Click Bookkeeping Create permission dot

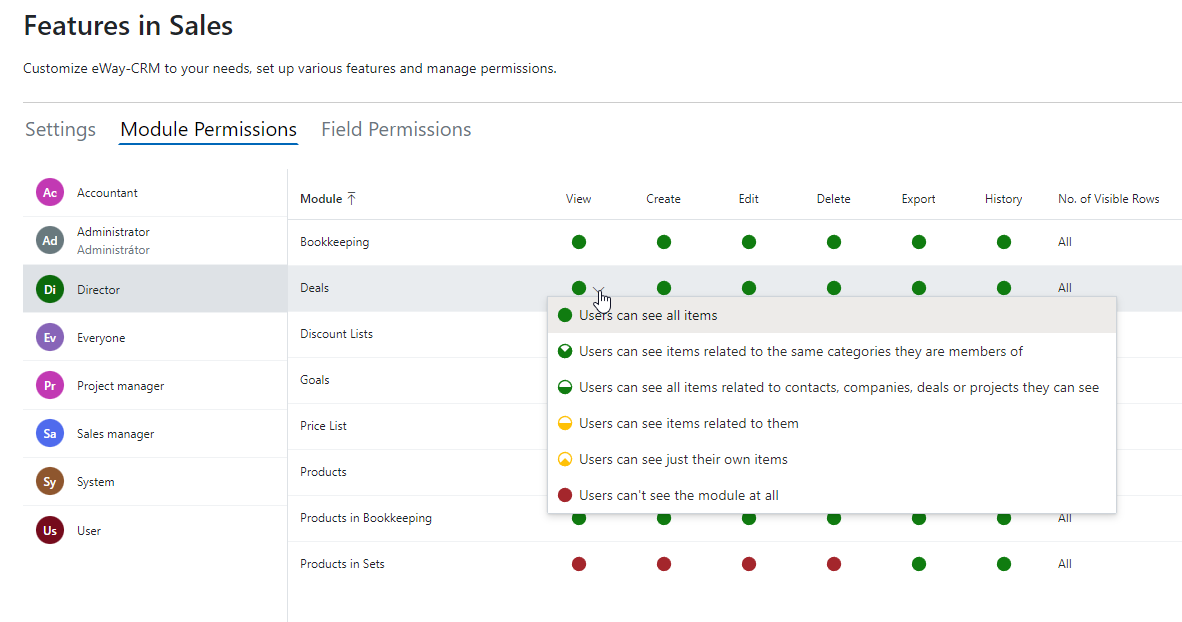(x=663, y=242)
